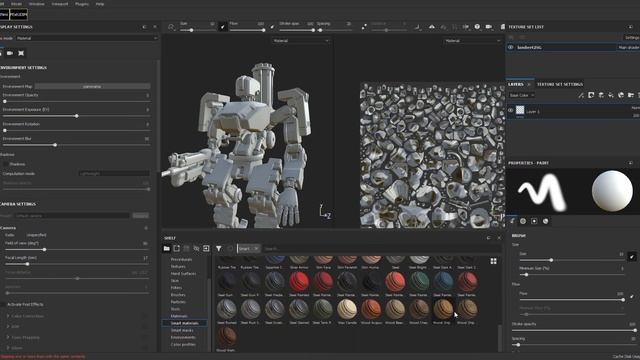The image size is (640, 360).
Task: Select Smart masks shelf category
Action: (182, 330)
